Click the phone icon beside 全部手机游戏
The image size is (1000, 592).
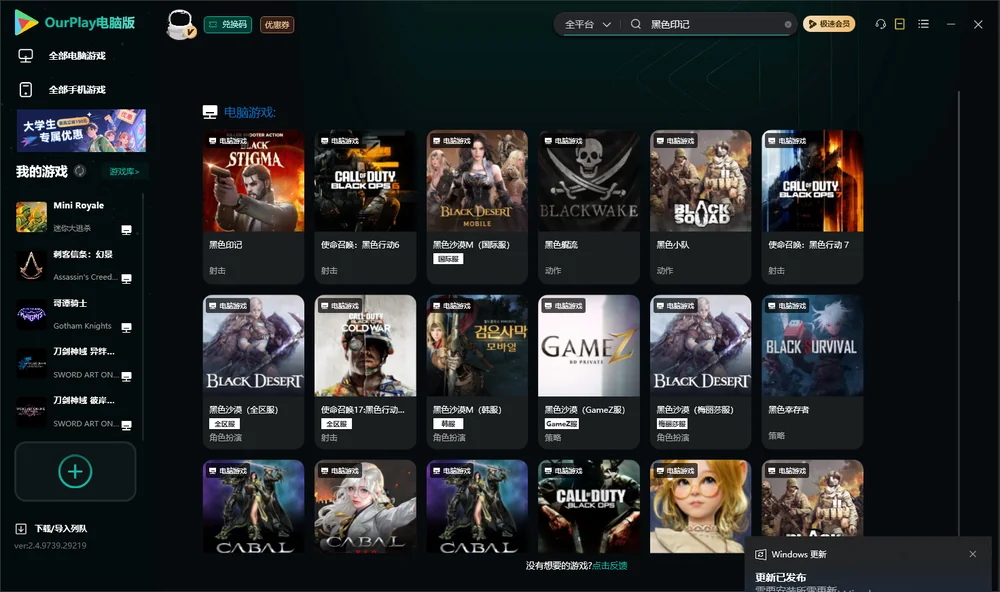tap(26, 89)
